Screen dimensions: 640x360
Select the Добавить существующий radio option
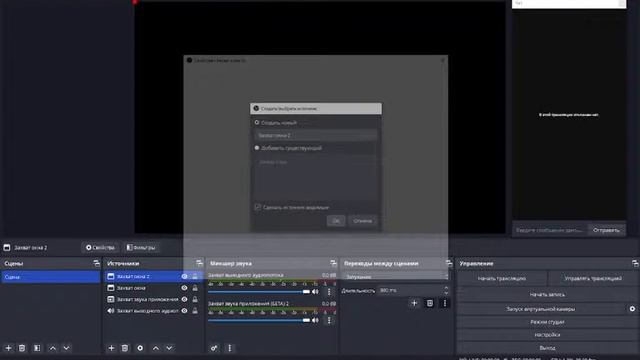coord(257,148)
